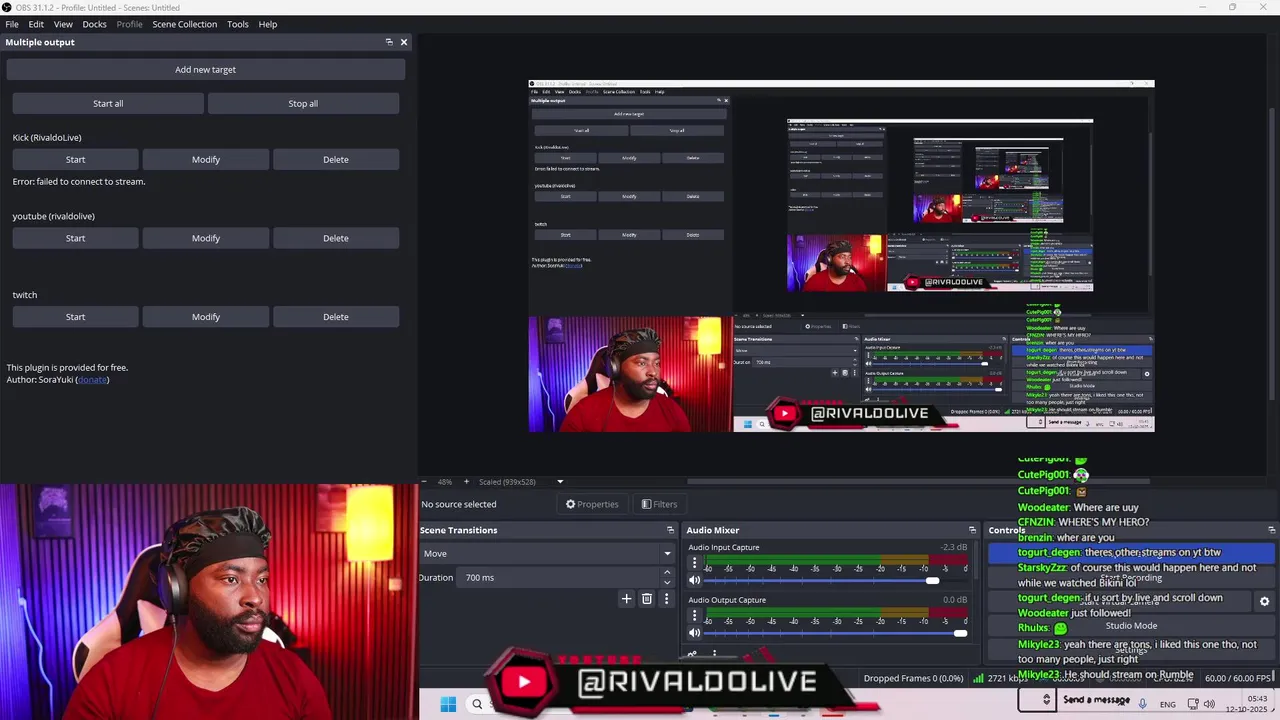The width and height of the screenshot is (1280, 720).
Task: Open the Docks menu
Action: (x=94, y=24)
